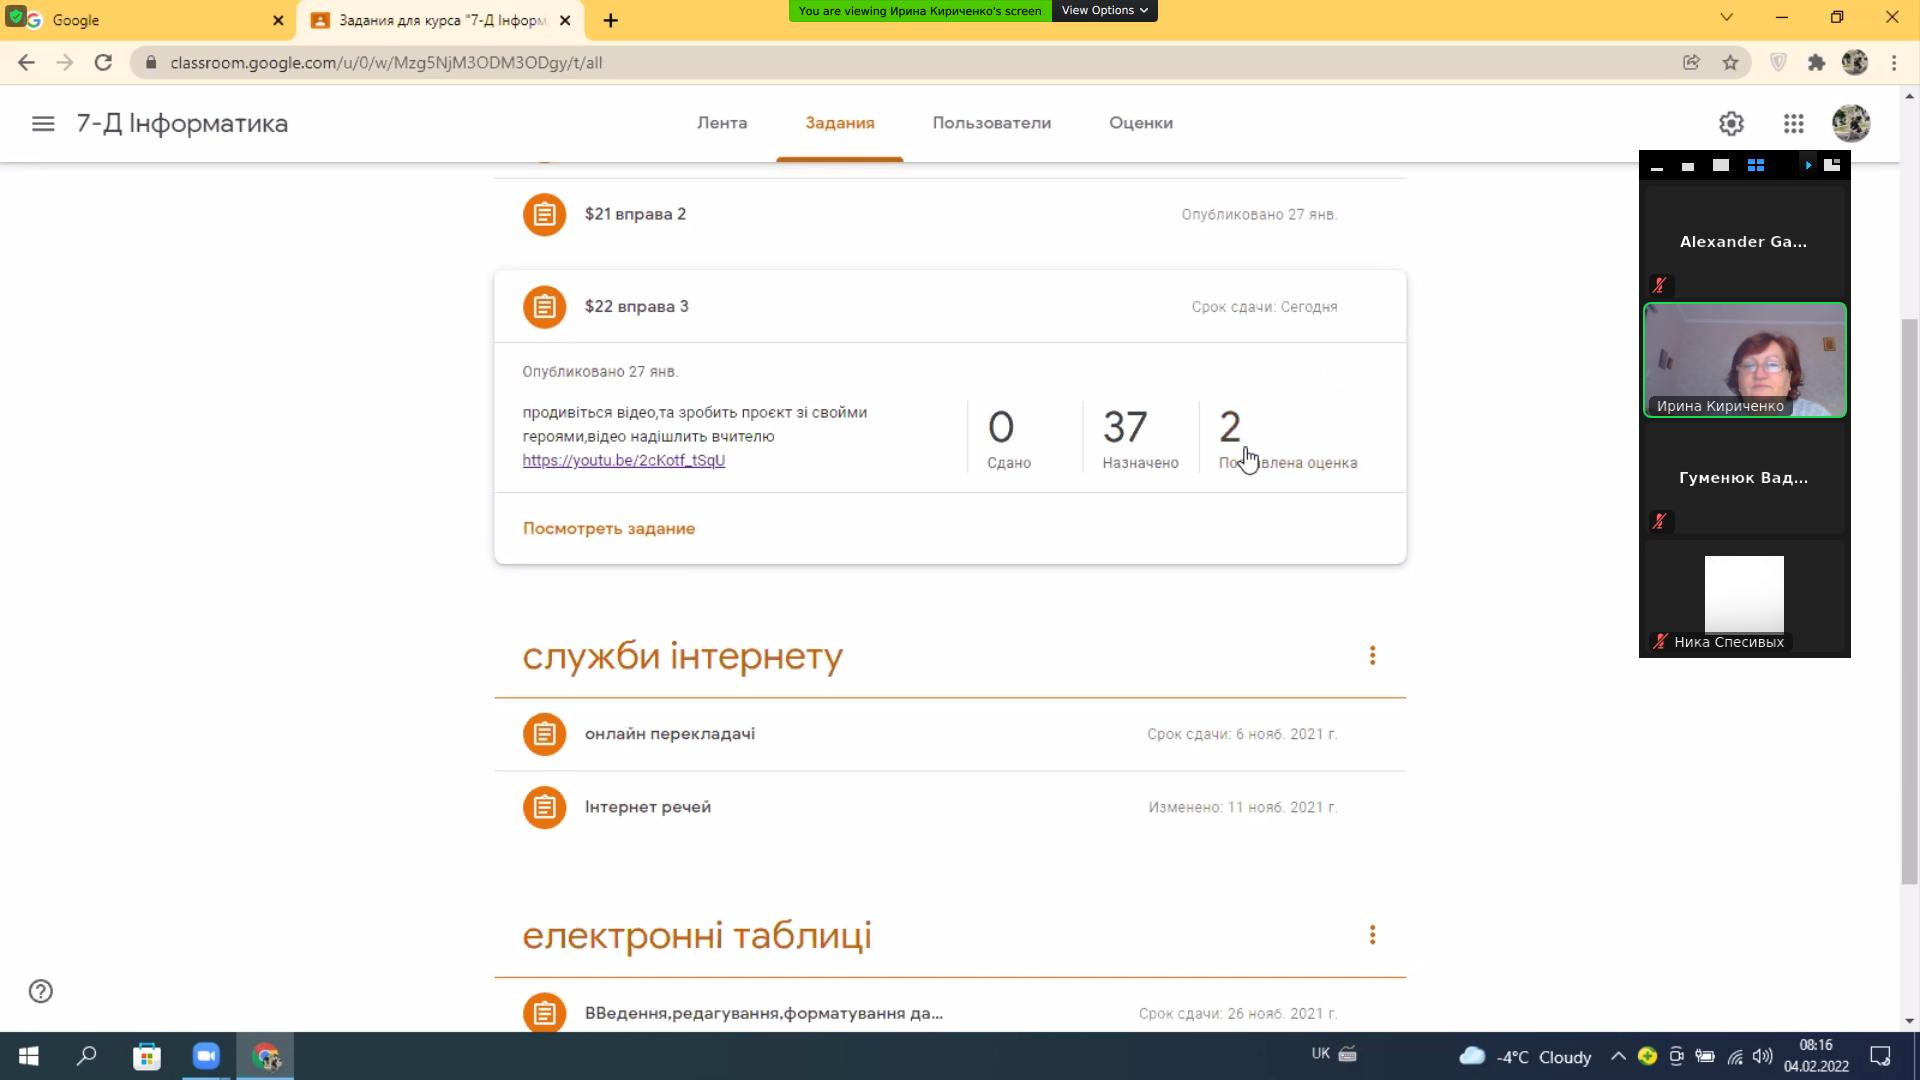
Task: Open the youtu.be video link
Action: pos(623,460)
